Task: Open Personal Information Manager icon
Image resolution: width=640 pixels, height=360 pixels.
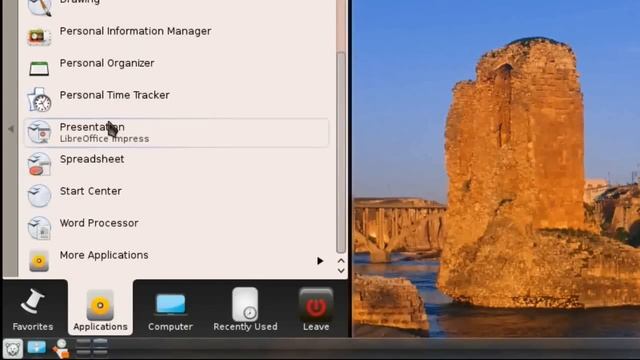Action: click(39, 37)
